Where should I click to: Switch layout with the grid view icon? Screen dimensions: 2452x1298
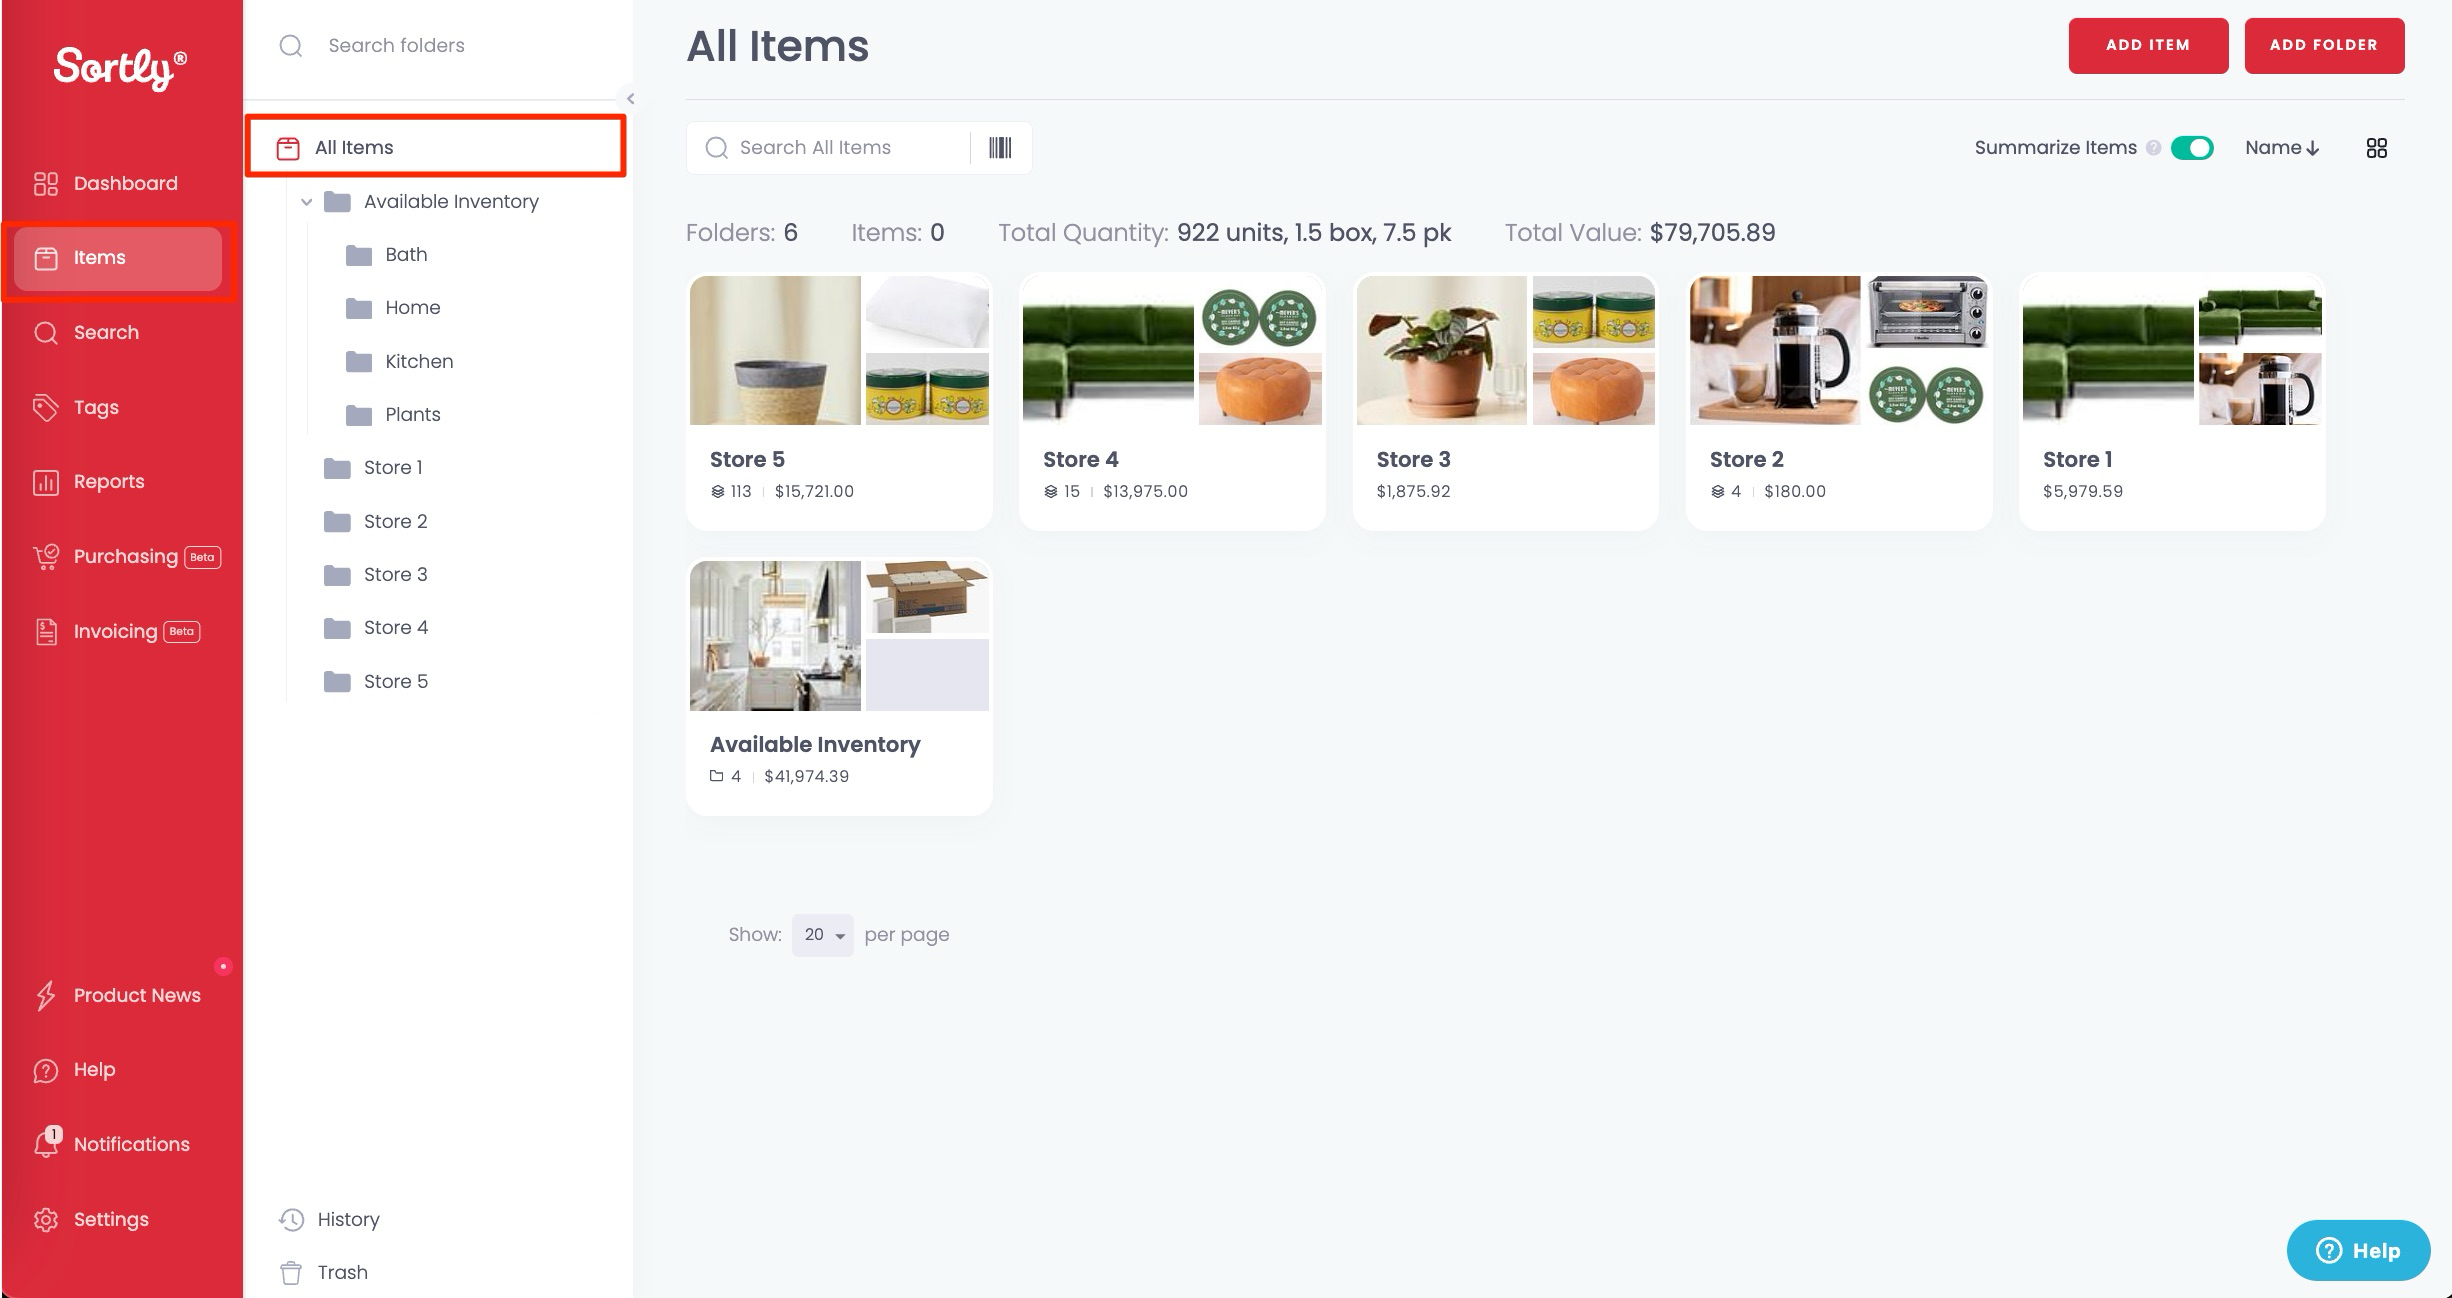click(2377, 148)
